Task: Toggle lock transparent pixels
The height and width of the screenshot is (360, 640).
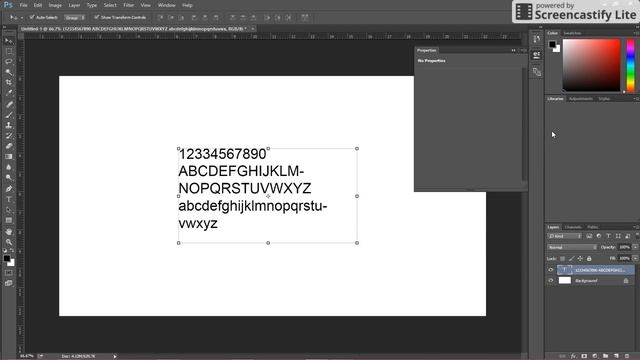Action: tap(562, 258)
